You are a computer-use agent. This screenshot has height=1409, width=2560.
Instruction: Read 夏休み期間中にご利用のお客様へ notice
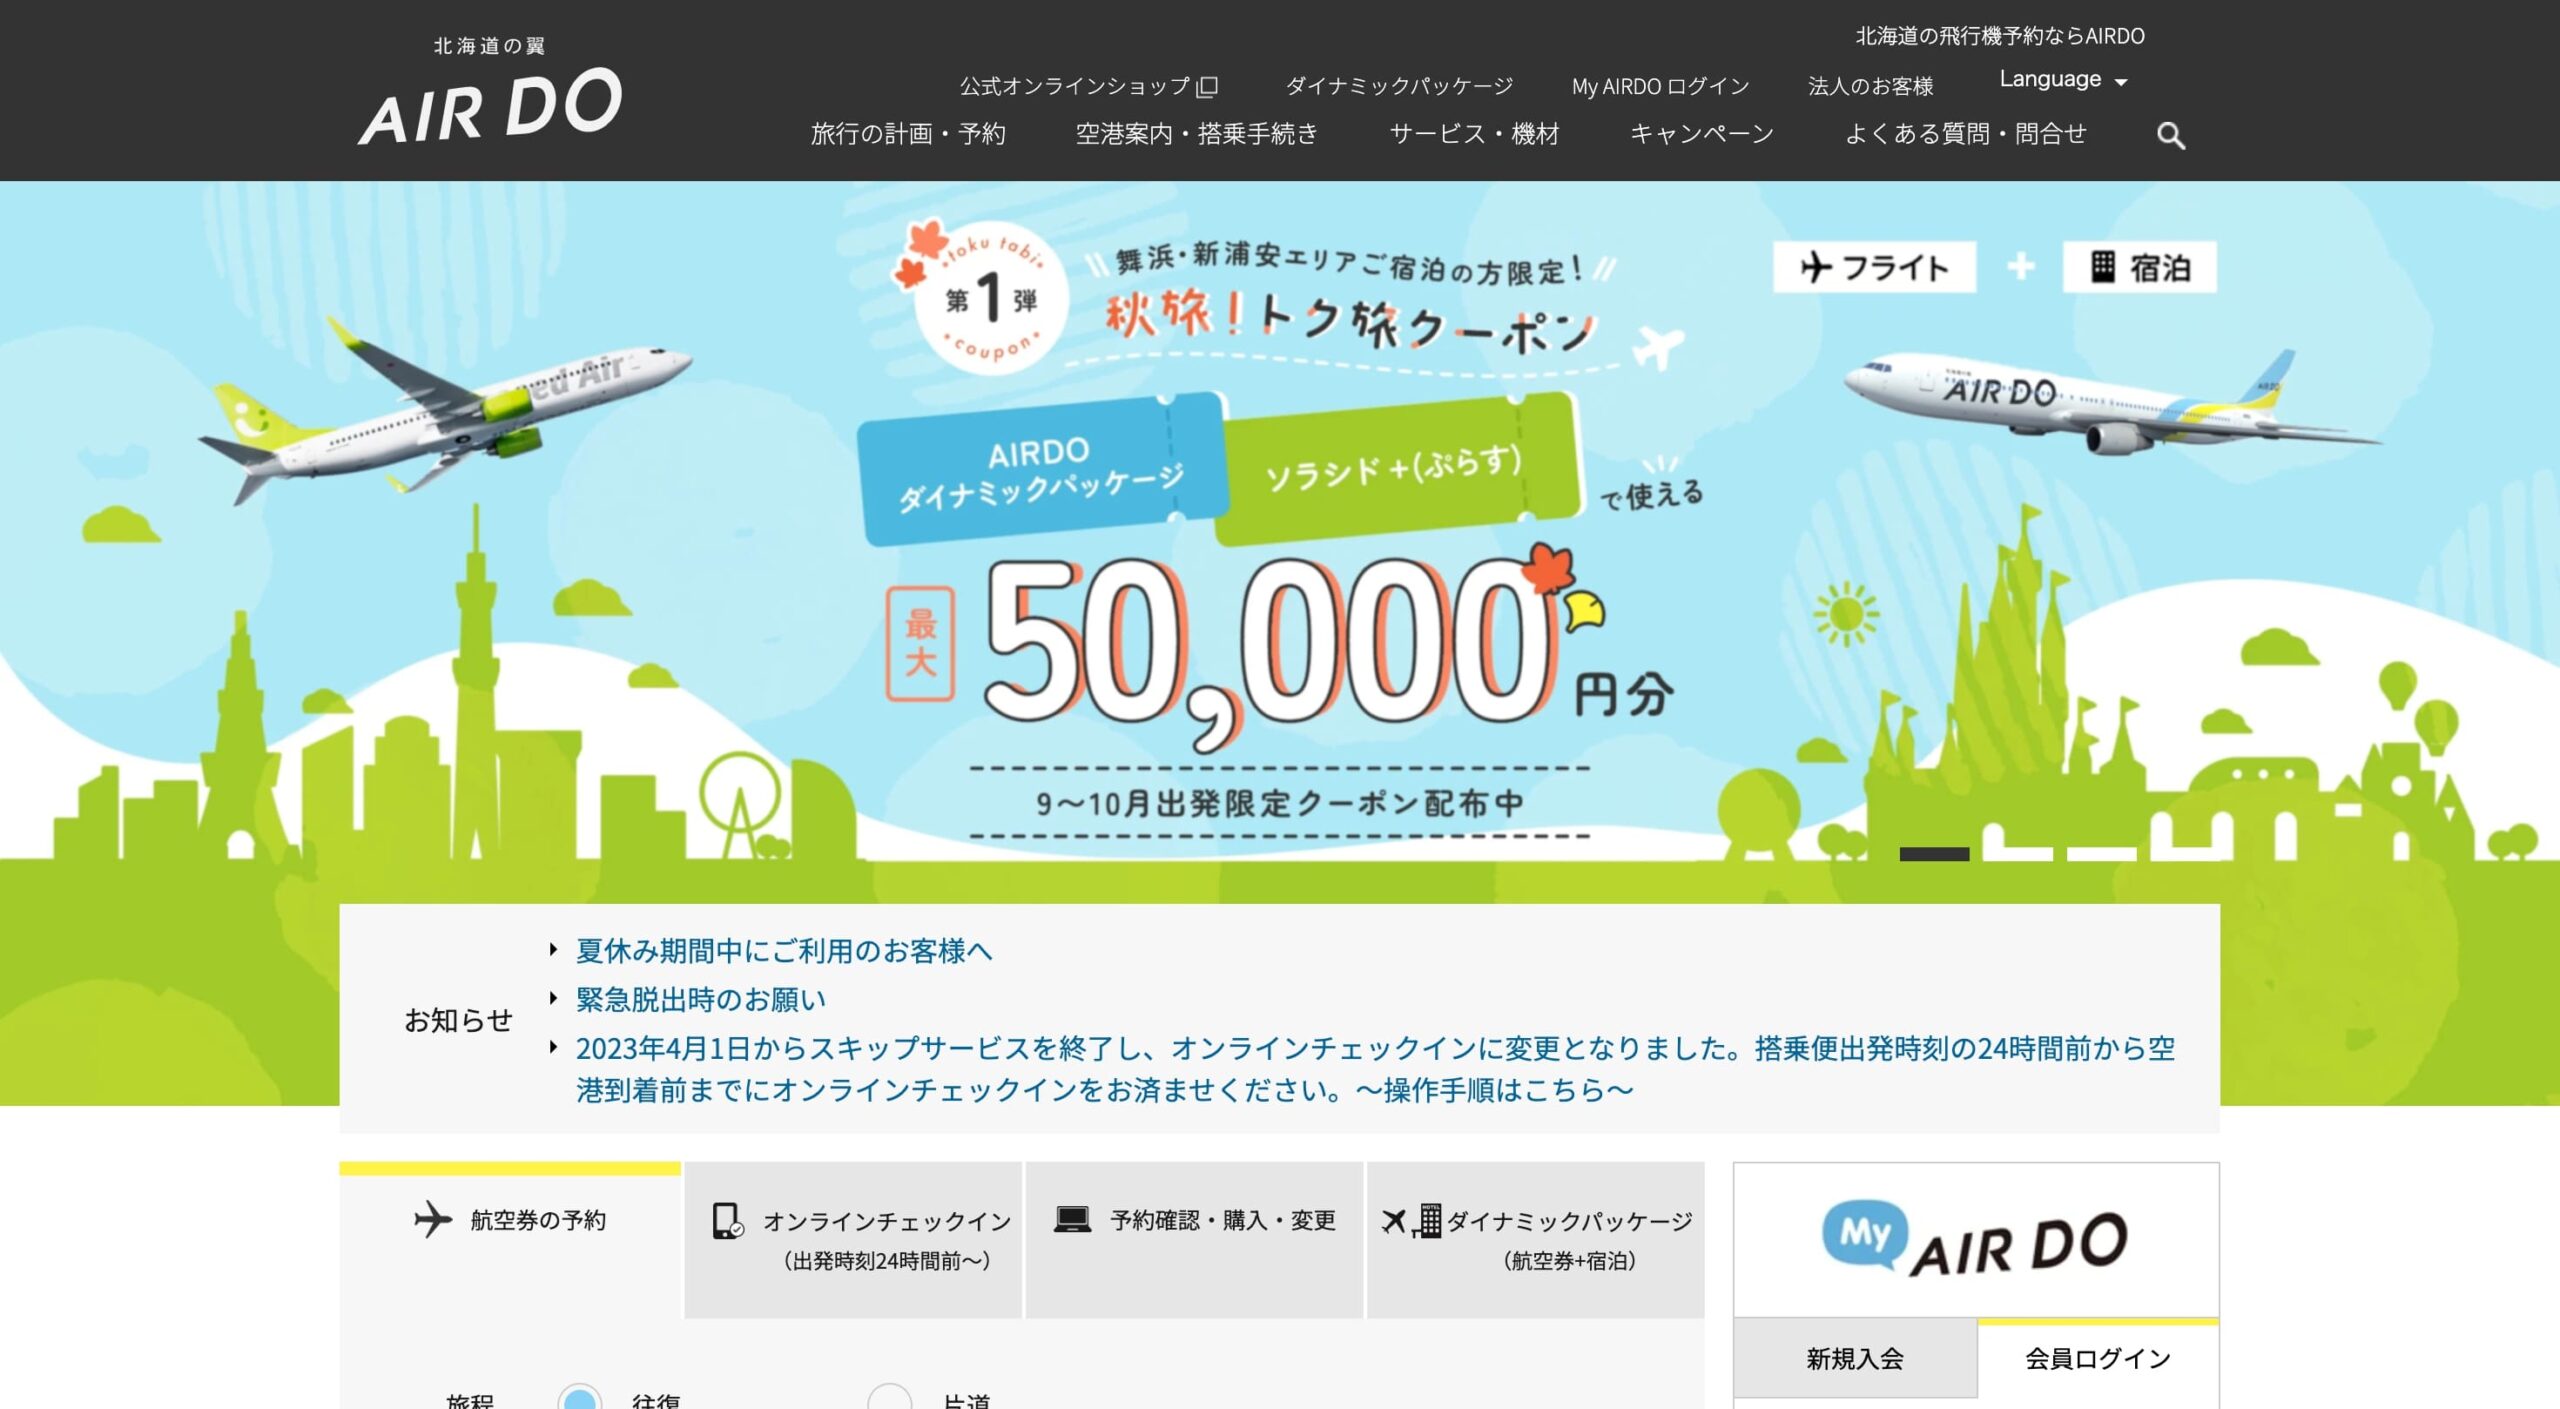pyautogui.click(x=784, y=951)
